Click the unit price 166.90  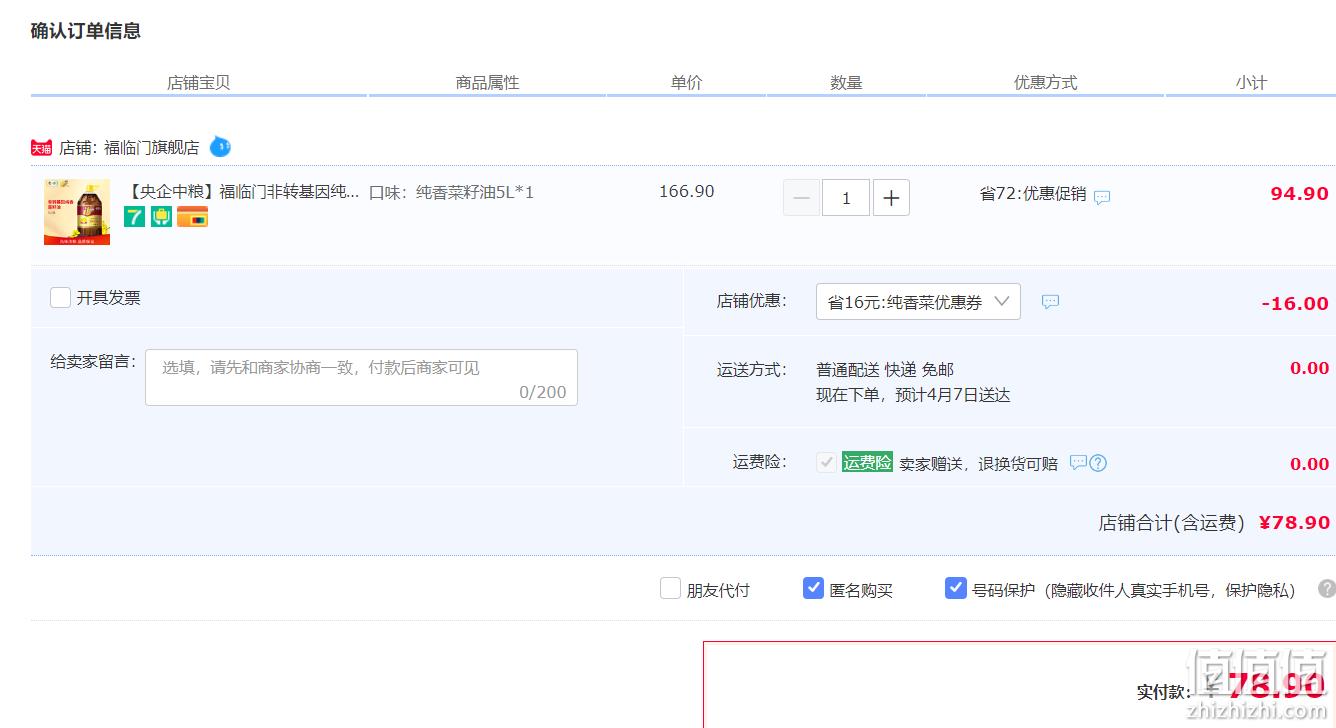(x=687, y=191)
